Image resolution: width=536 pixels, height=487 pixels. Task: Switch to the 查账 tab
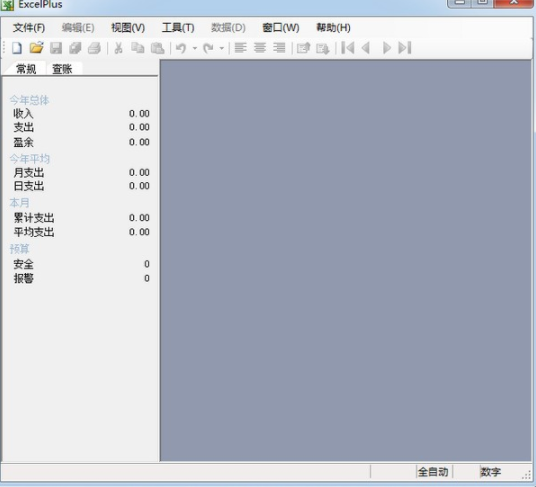pos(62,69)
